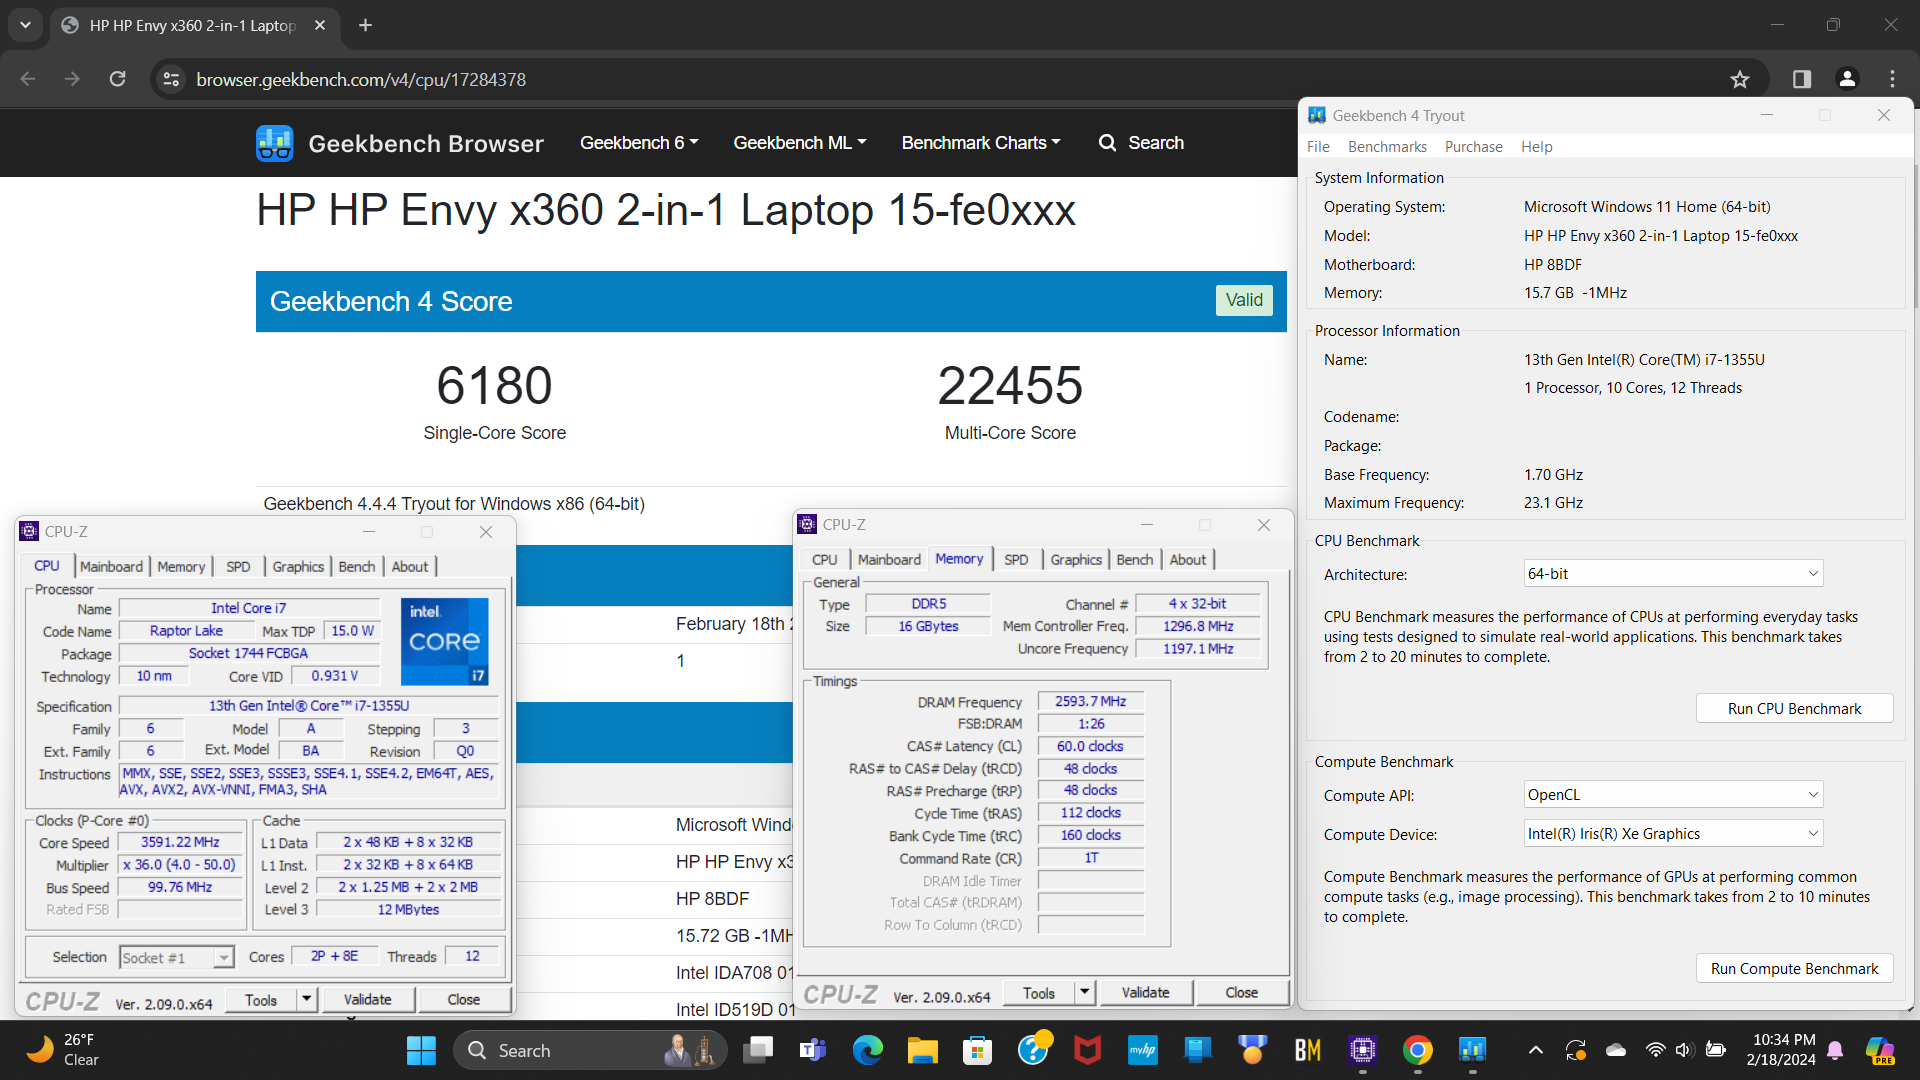
Task: Switch to Chrome via taskbar icon
Action: [x=1417, y=1050]
